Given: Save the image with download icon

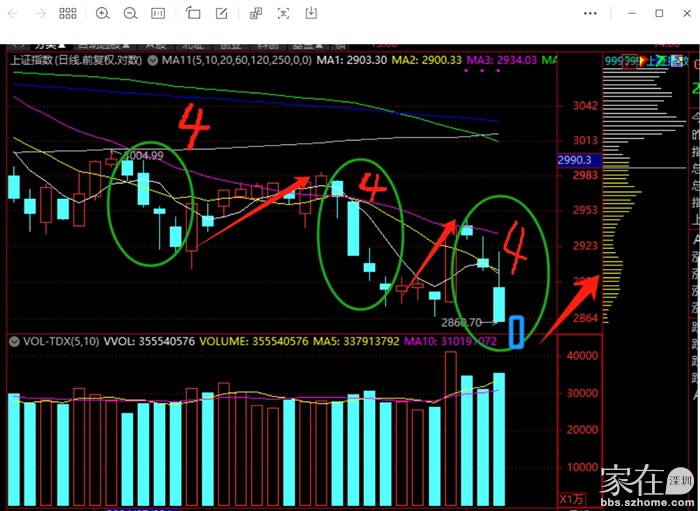Looking at the screenshot, I should point(311,13).
